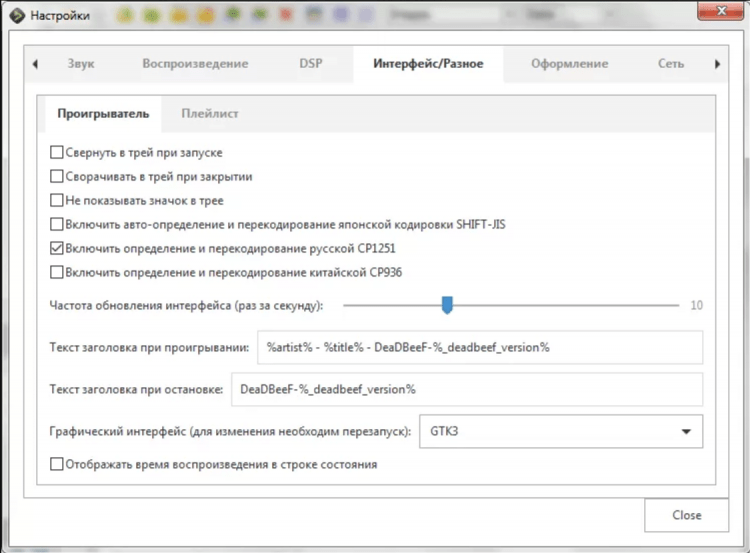Screen dimensions: 750x553
Task: Select the Оформление tab
Action: click(x=569, y=64)
